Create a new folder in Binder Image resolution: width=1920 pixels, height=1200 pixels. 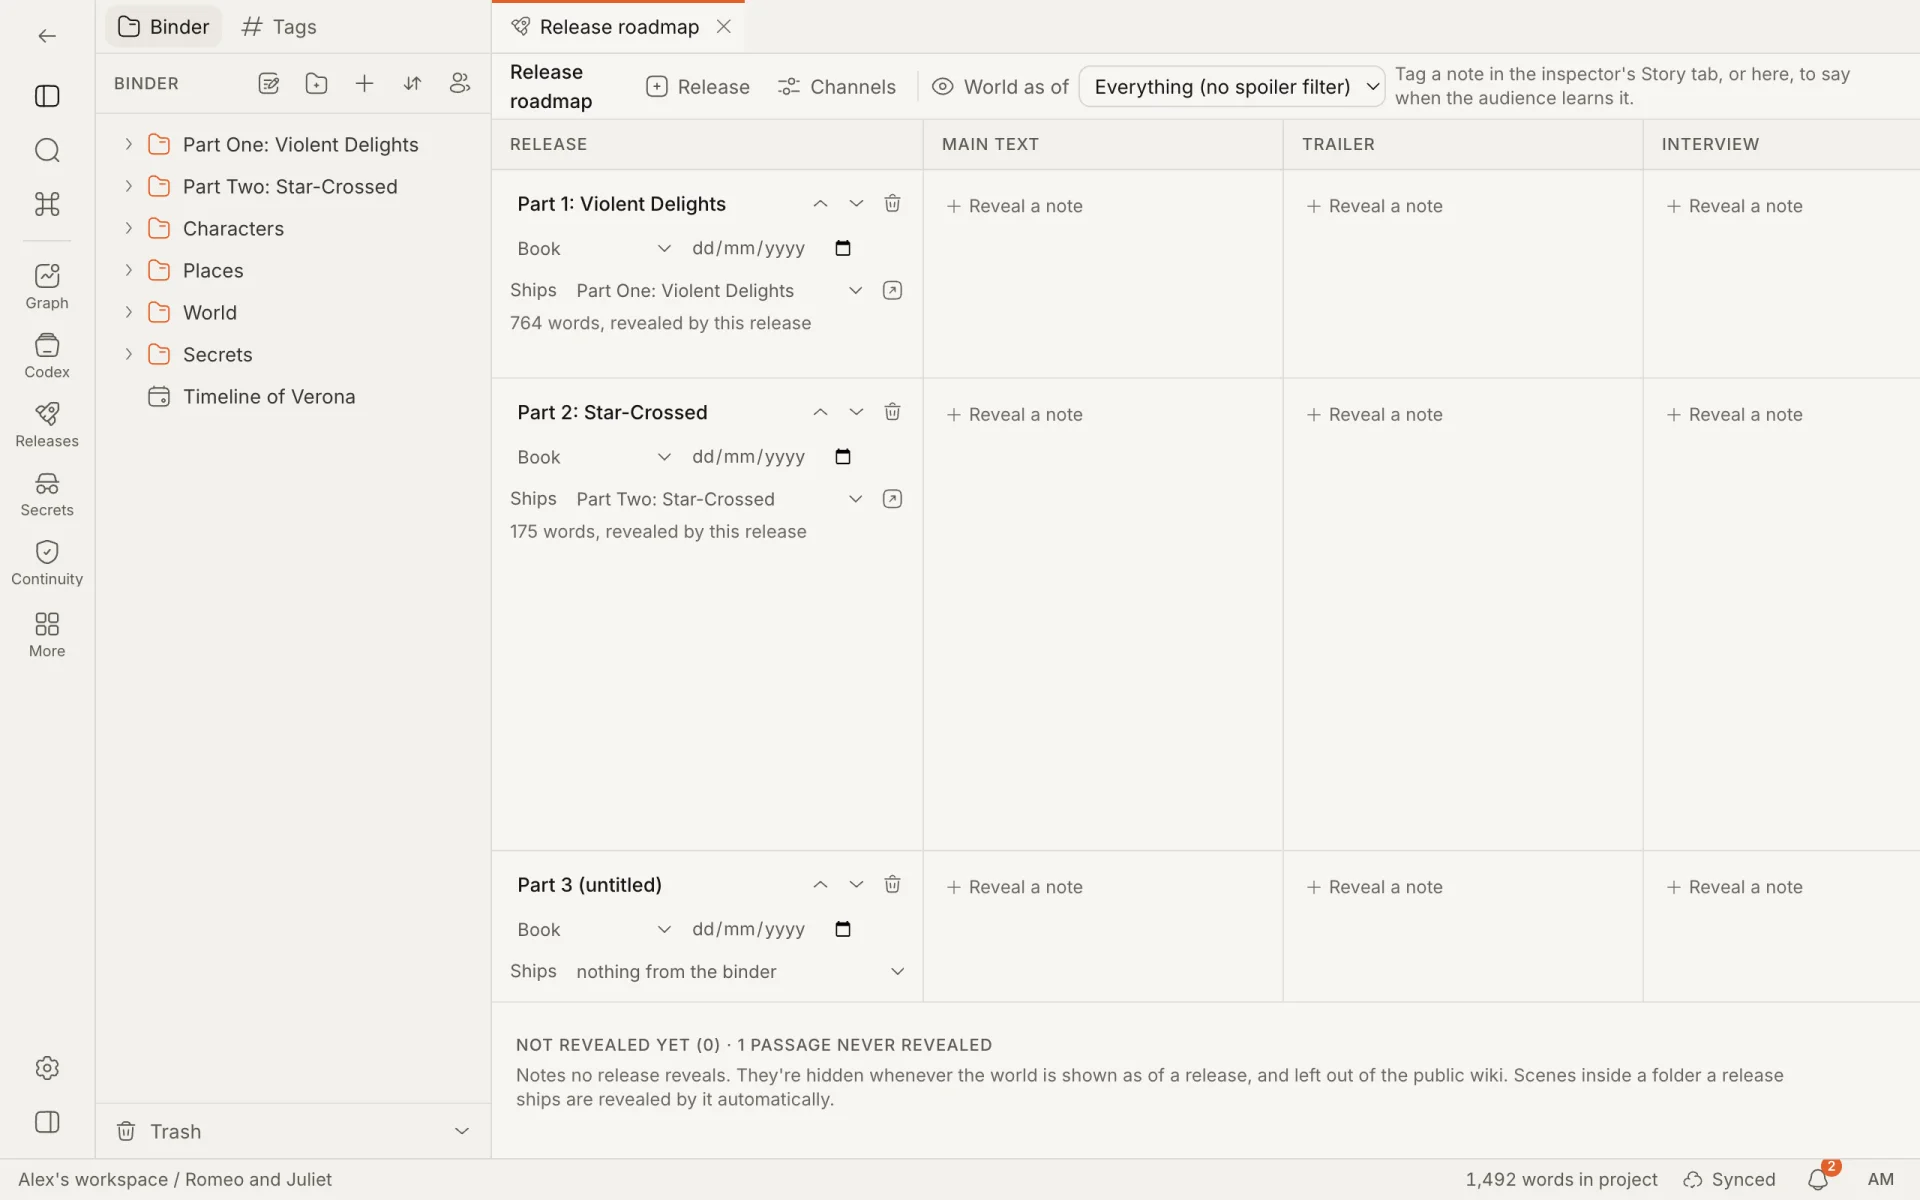click(316, 84)
